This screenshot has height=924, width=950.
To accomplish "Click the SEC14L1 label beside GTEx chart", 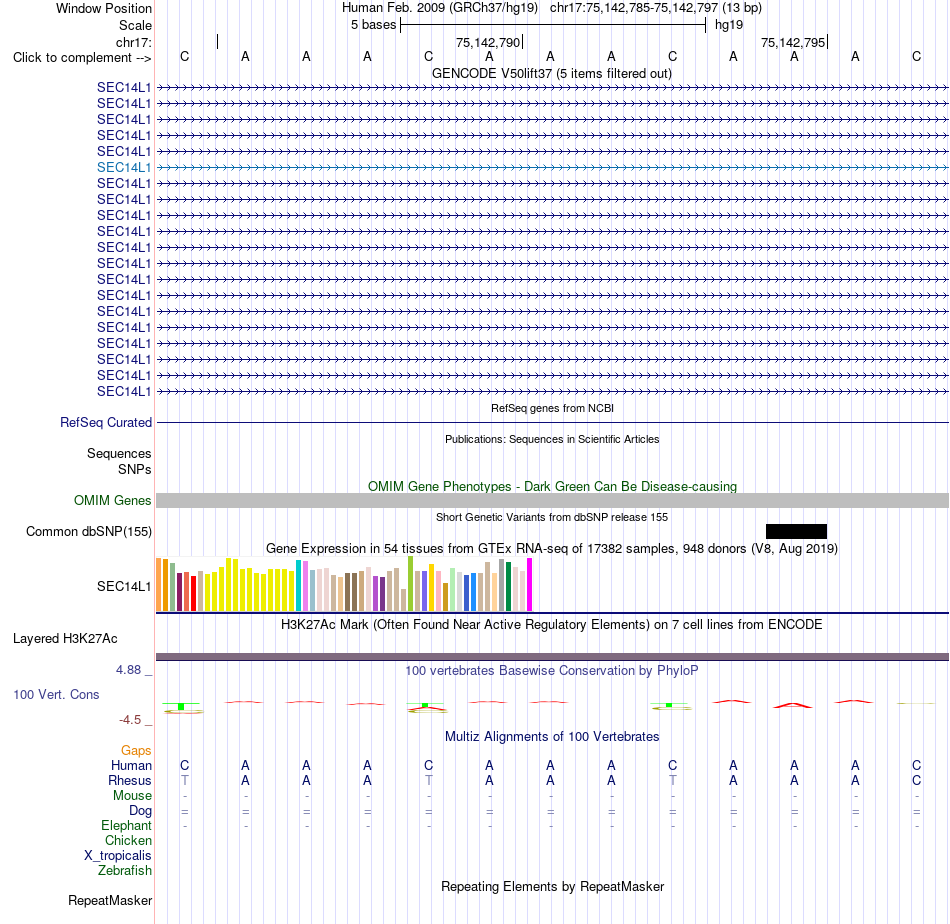I will coord(124,586).
